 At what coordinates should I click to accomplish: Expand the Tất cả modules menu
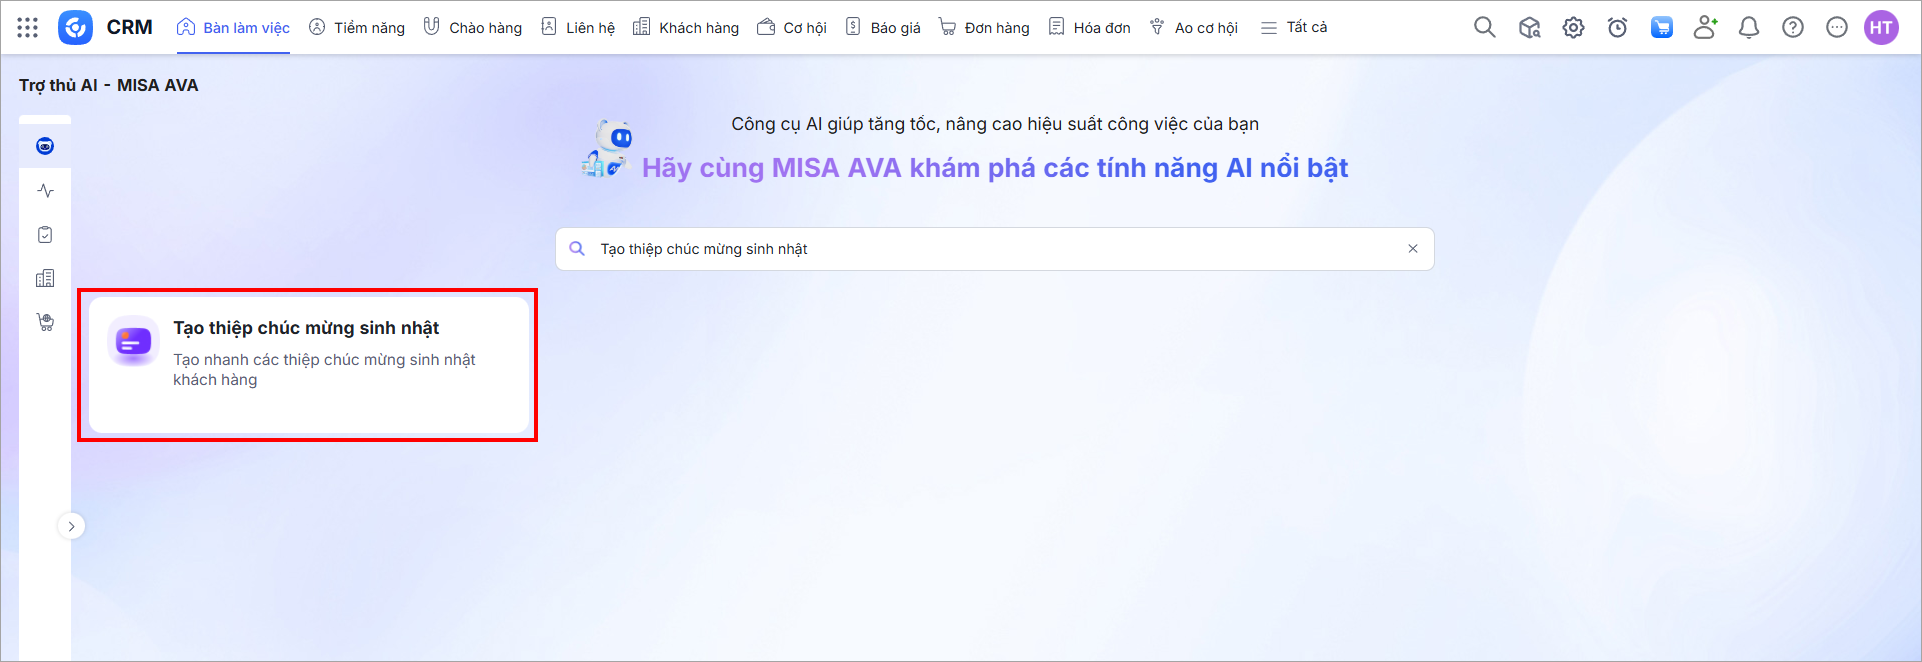coord(1294,27)
